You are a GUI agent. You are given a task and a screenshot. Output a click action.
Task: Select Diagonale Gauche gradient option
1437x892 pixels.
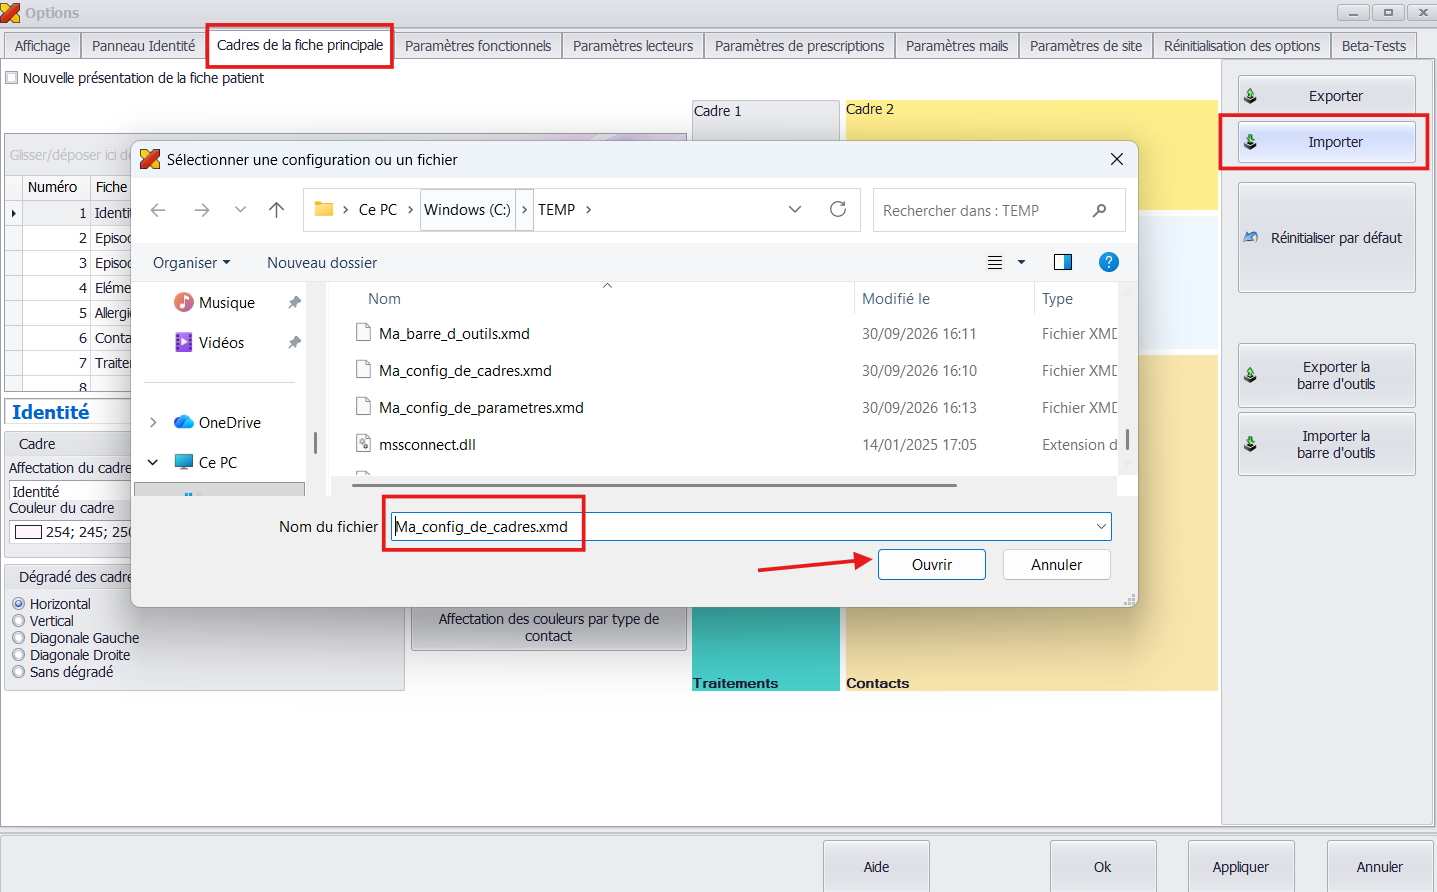tap(18, 638)
